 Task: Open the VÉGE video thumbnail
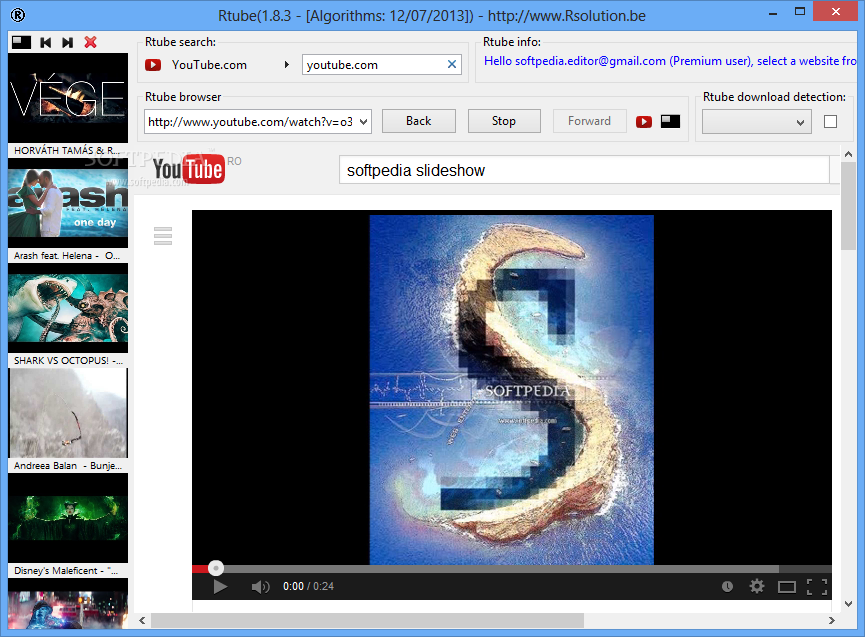click(x=68, y=98)
